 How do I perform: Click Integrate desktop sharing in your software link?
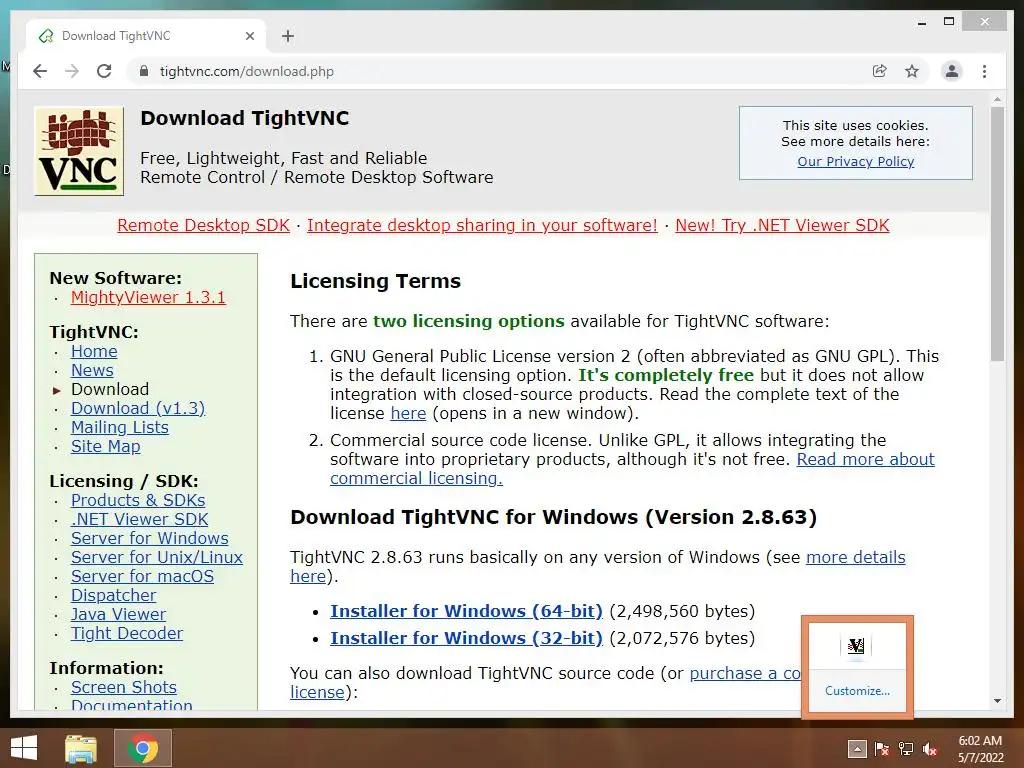pyautogui.click(x=482, y=225)
